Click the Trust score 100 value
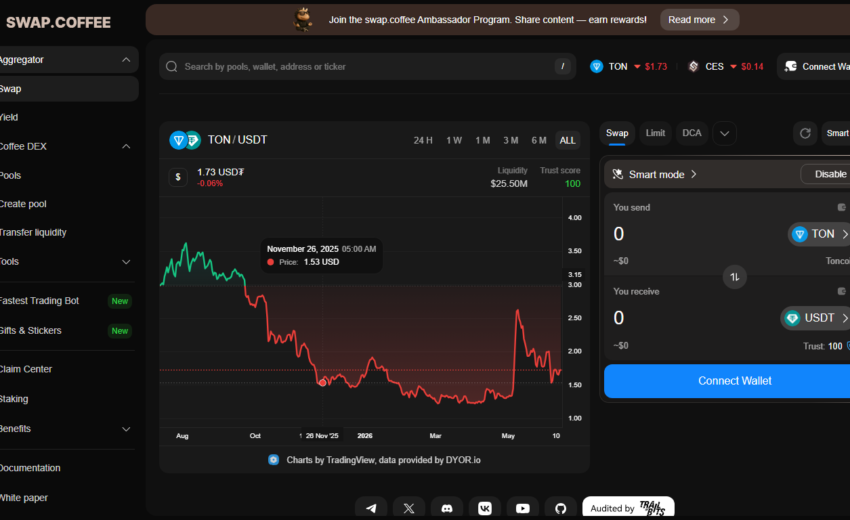The image size is (850, 520). (x=572, y=184)
